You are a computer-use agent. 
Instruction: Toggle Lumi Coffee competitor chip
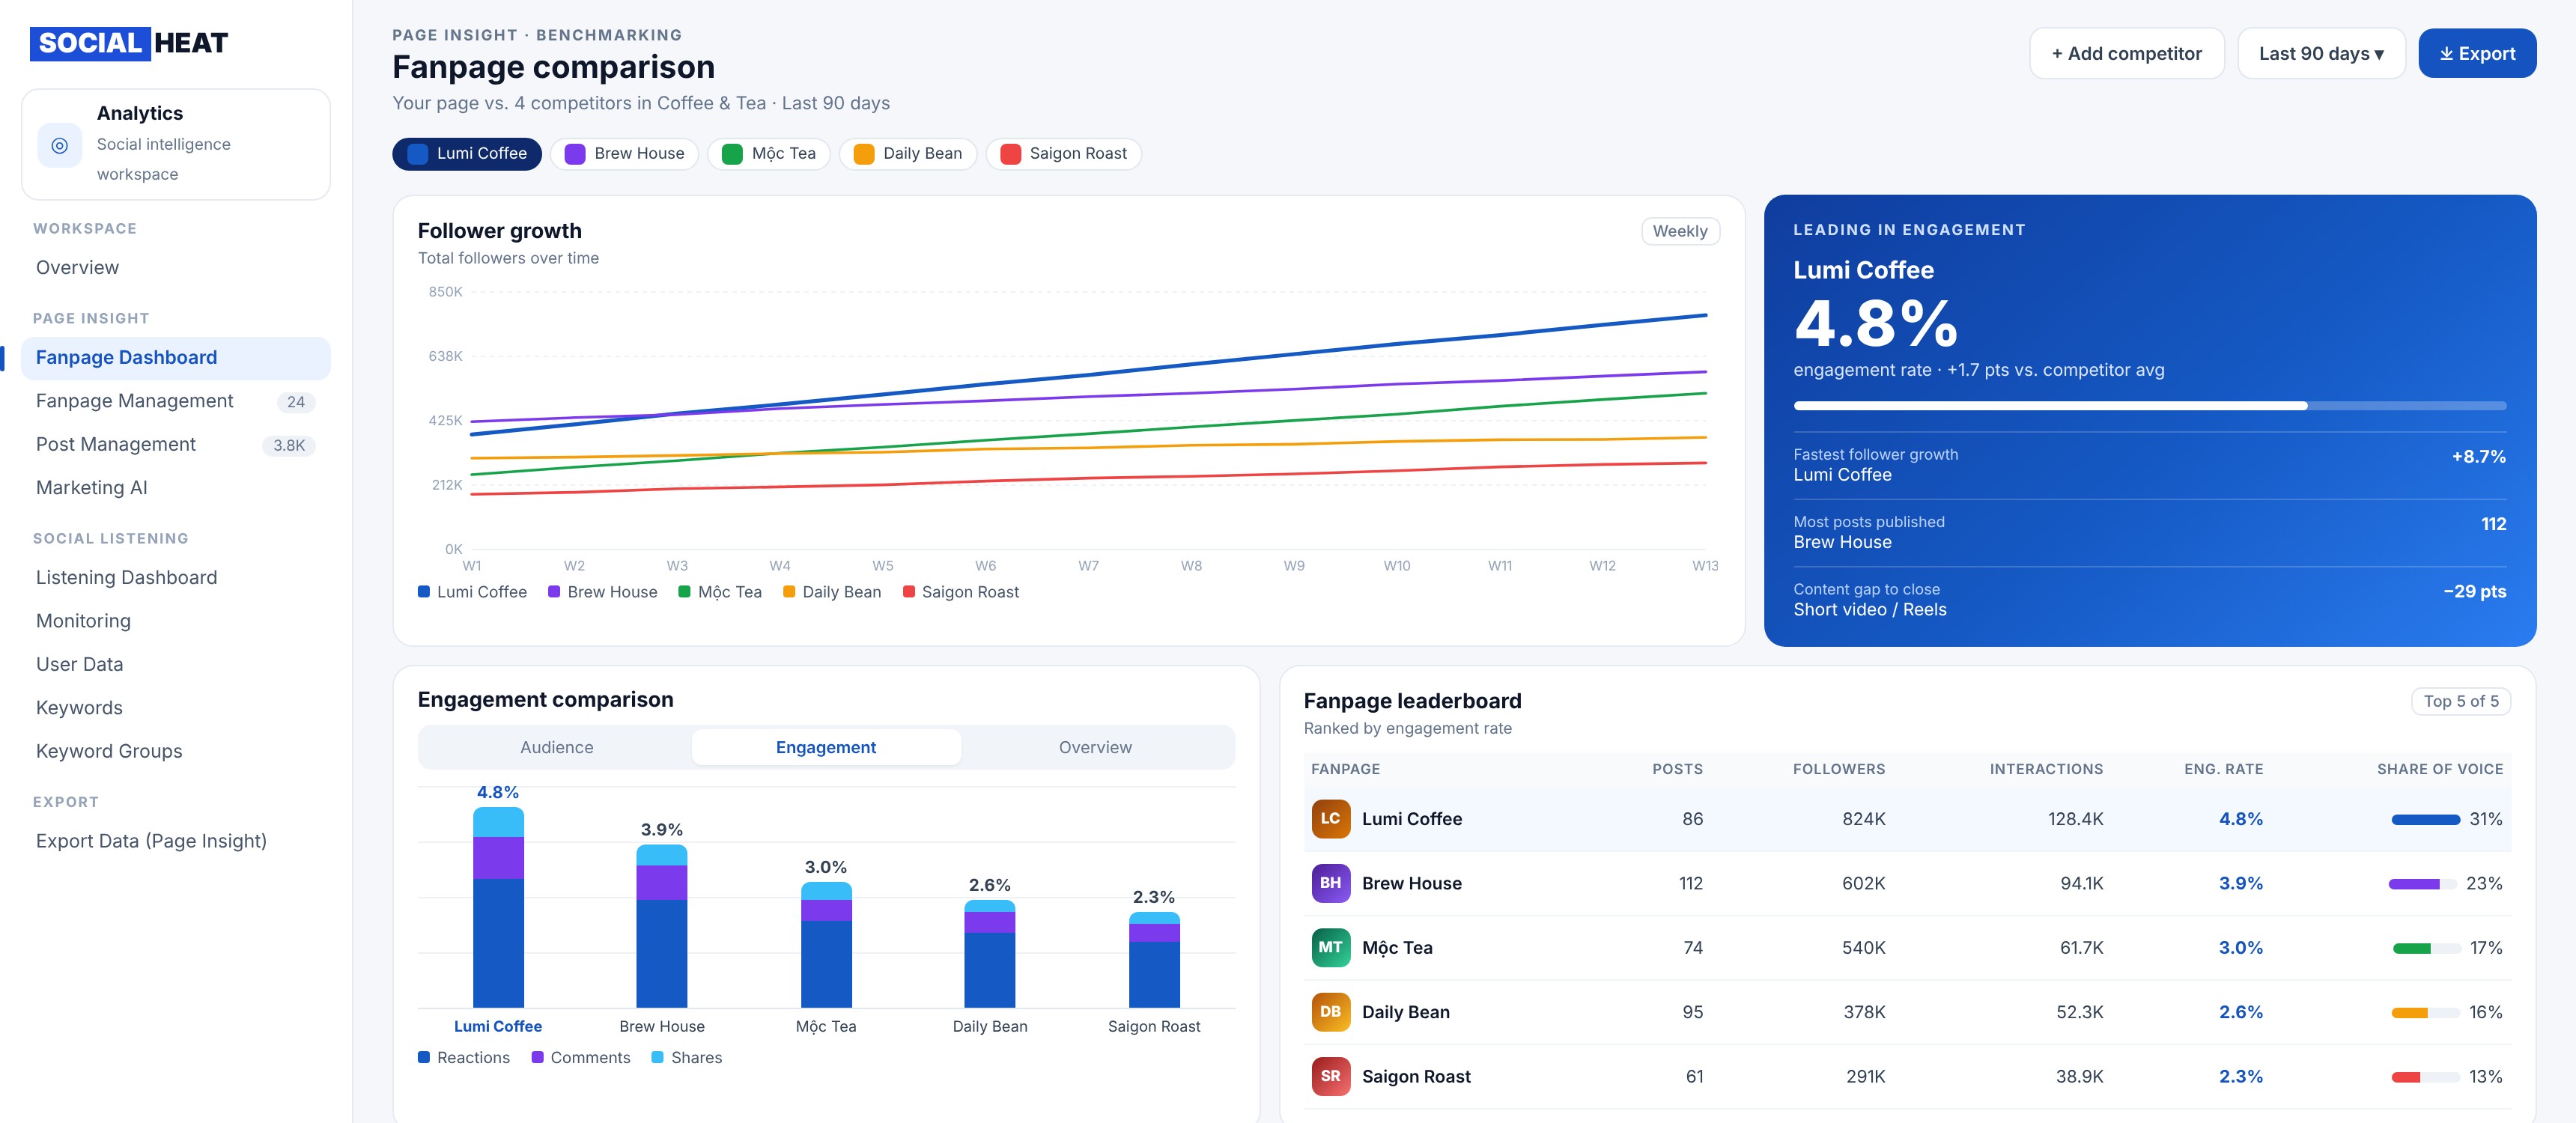(x=467, y=154)
